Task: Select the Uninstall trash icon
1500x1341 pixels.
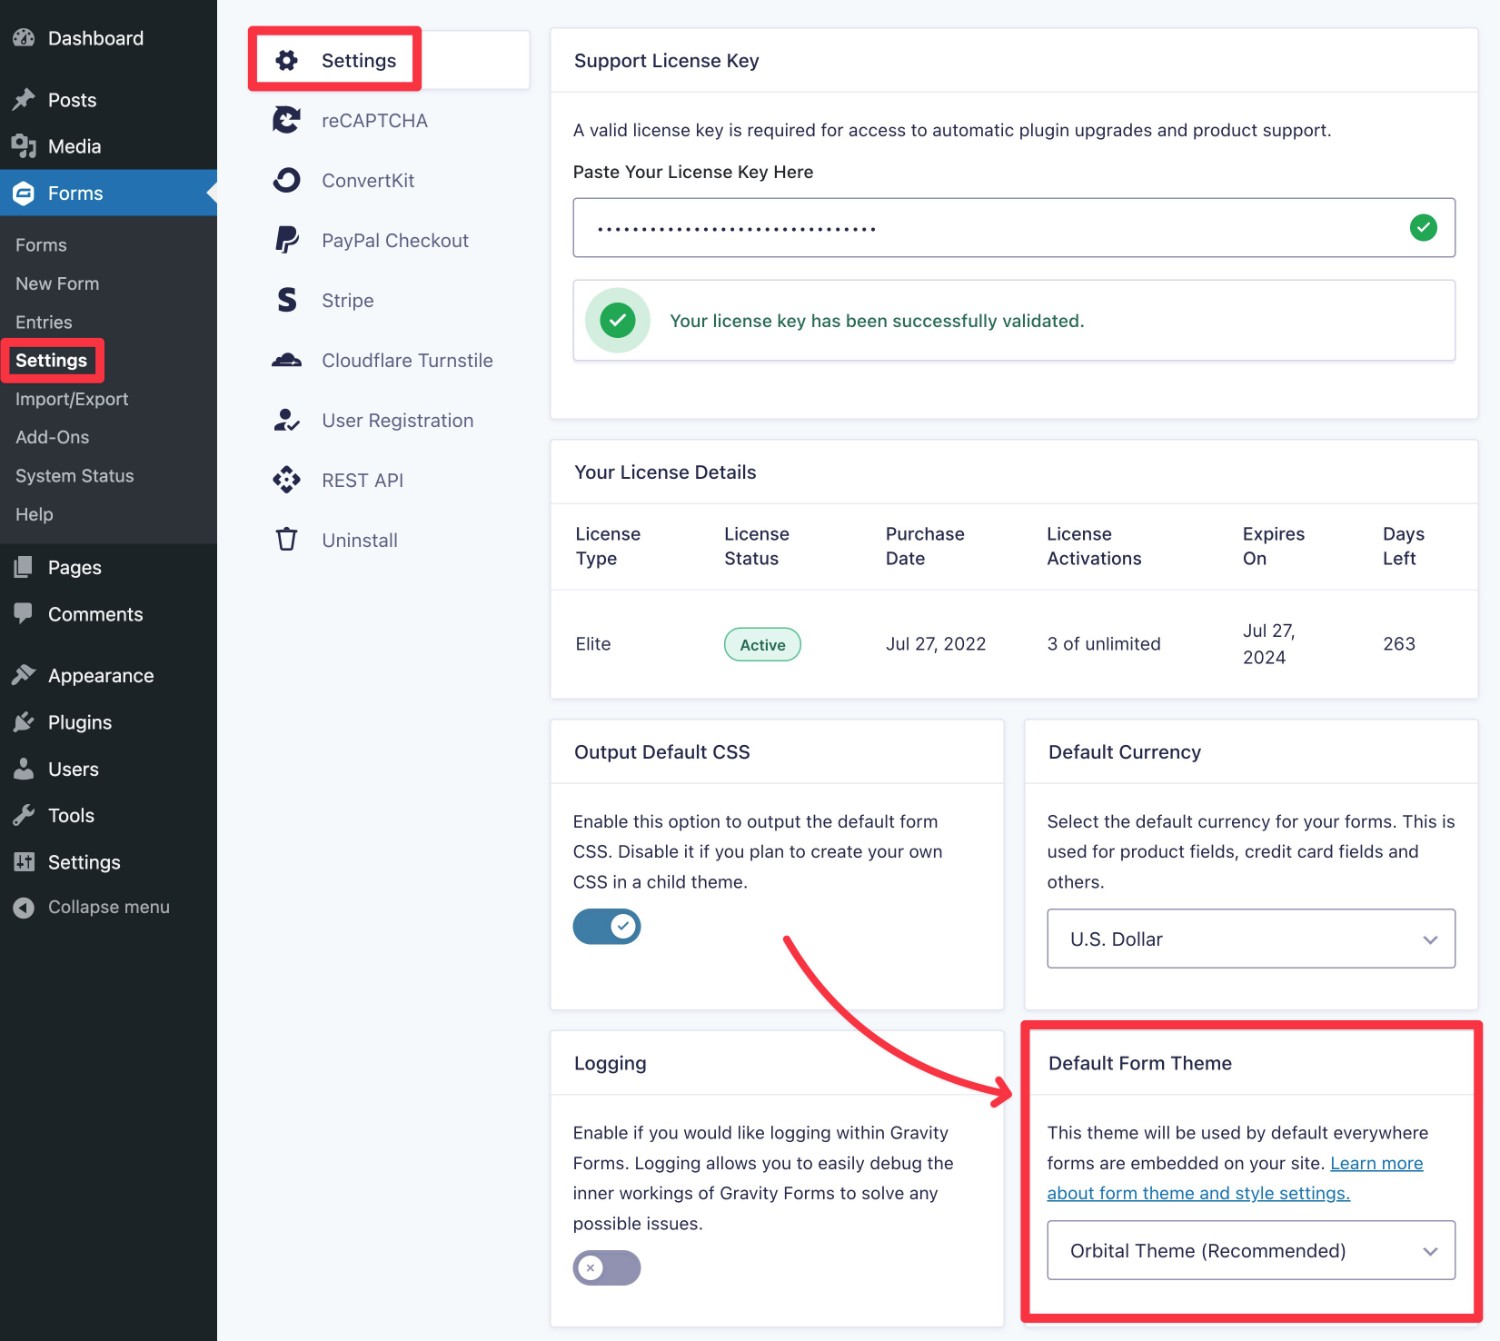Action: coord(286,540)
